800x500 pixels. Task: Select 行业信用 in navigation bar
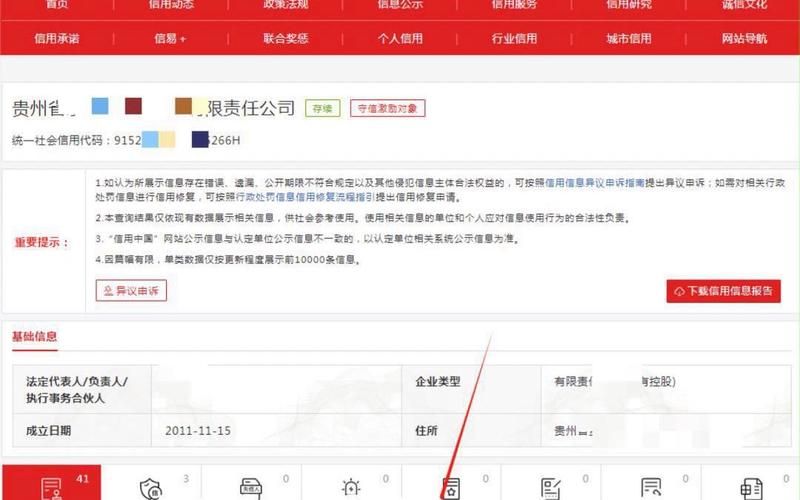514,38
